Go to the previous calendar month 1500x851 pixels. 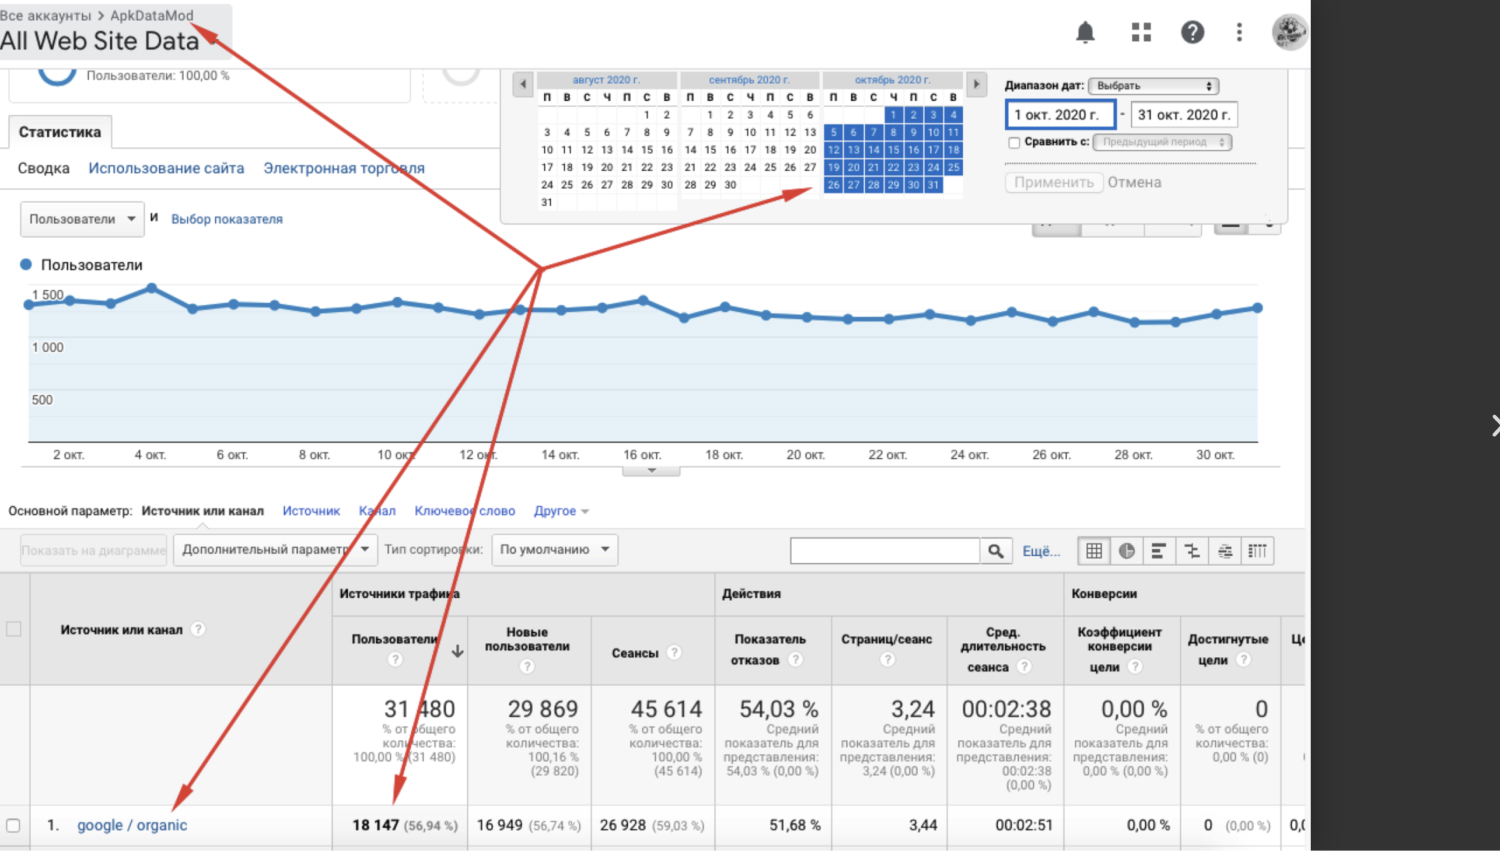(523, 85)
